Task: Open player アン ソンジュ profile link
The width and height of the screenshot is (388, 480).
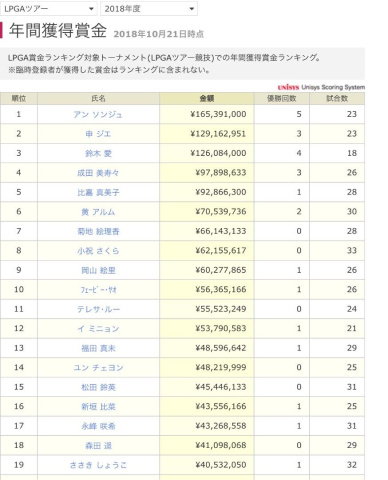Action: click(98, 114)
